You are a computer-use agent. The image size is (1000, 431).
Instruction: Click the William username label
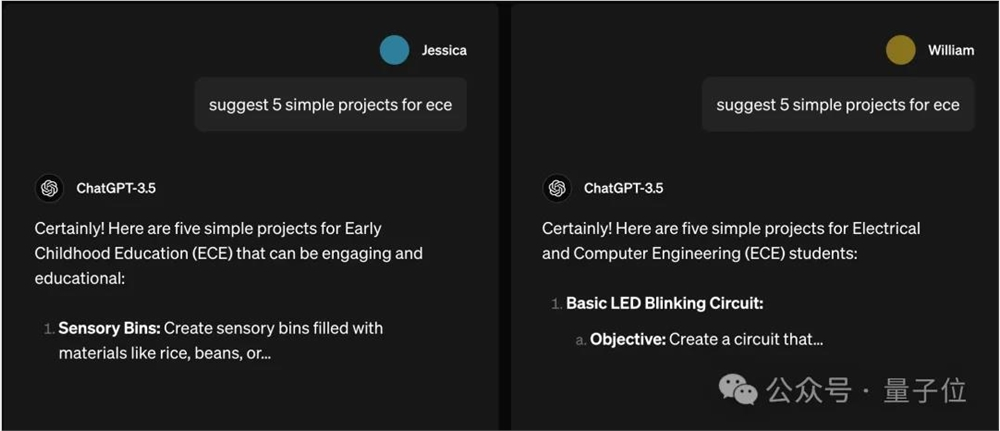click(x=950, y=50)
